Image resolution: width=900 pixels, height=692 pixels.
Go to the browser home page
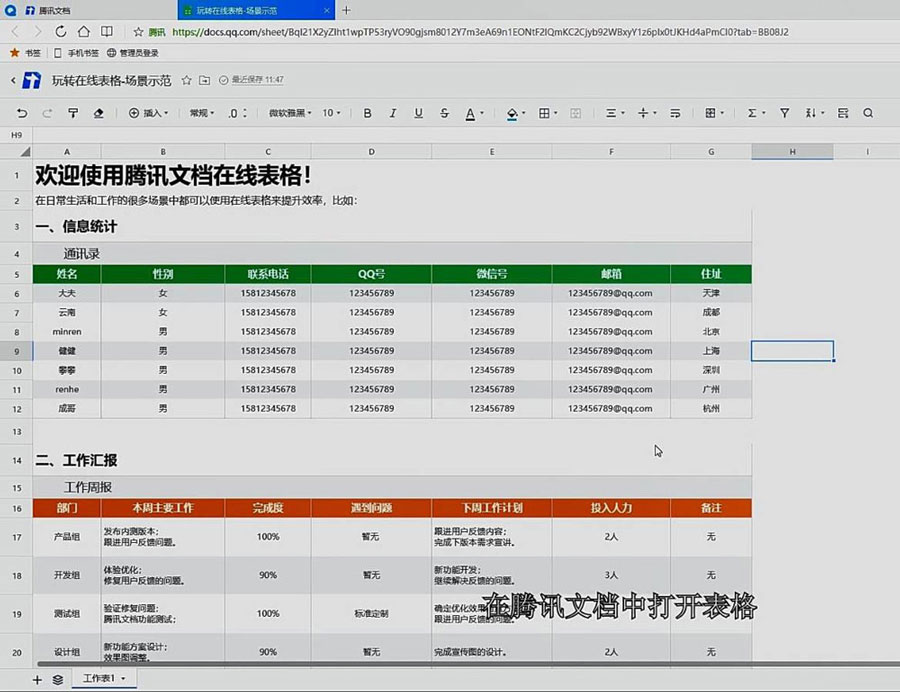84,32
